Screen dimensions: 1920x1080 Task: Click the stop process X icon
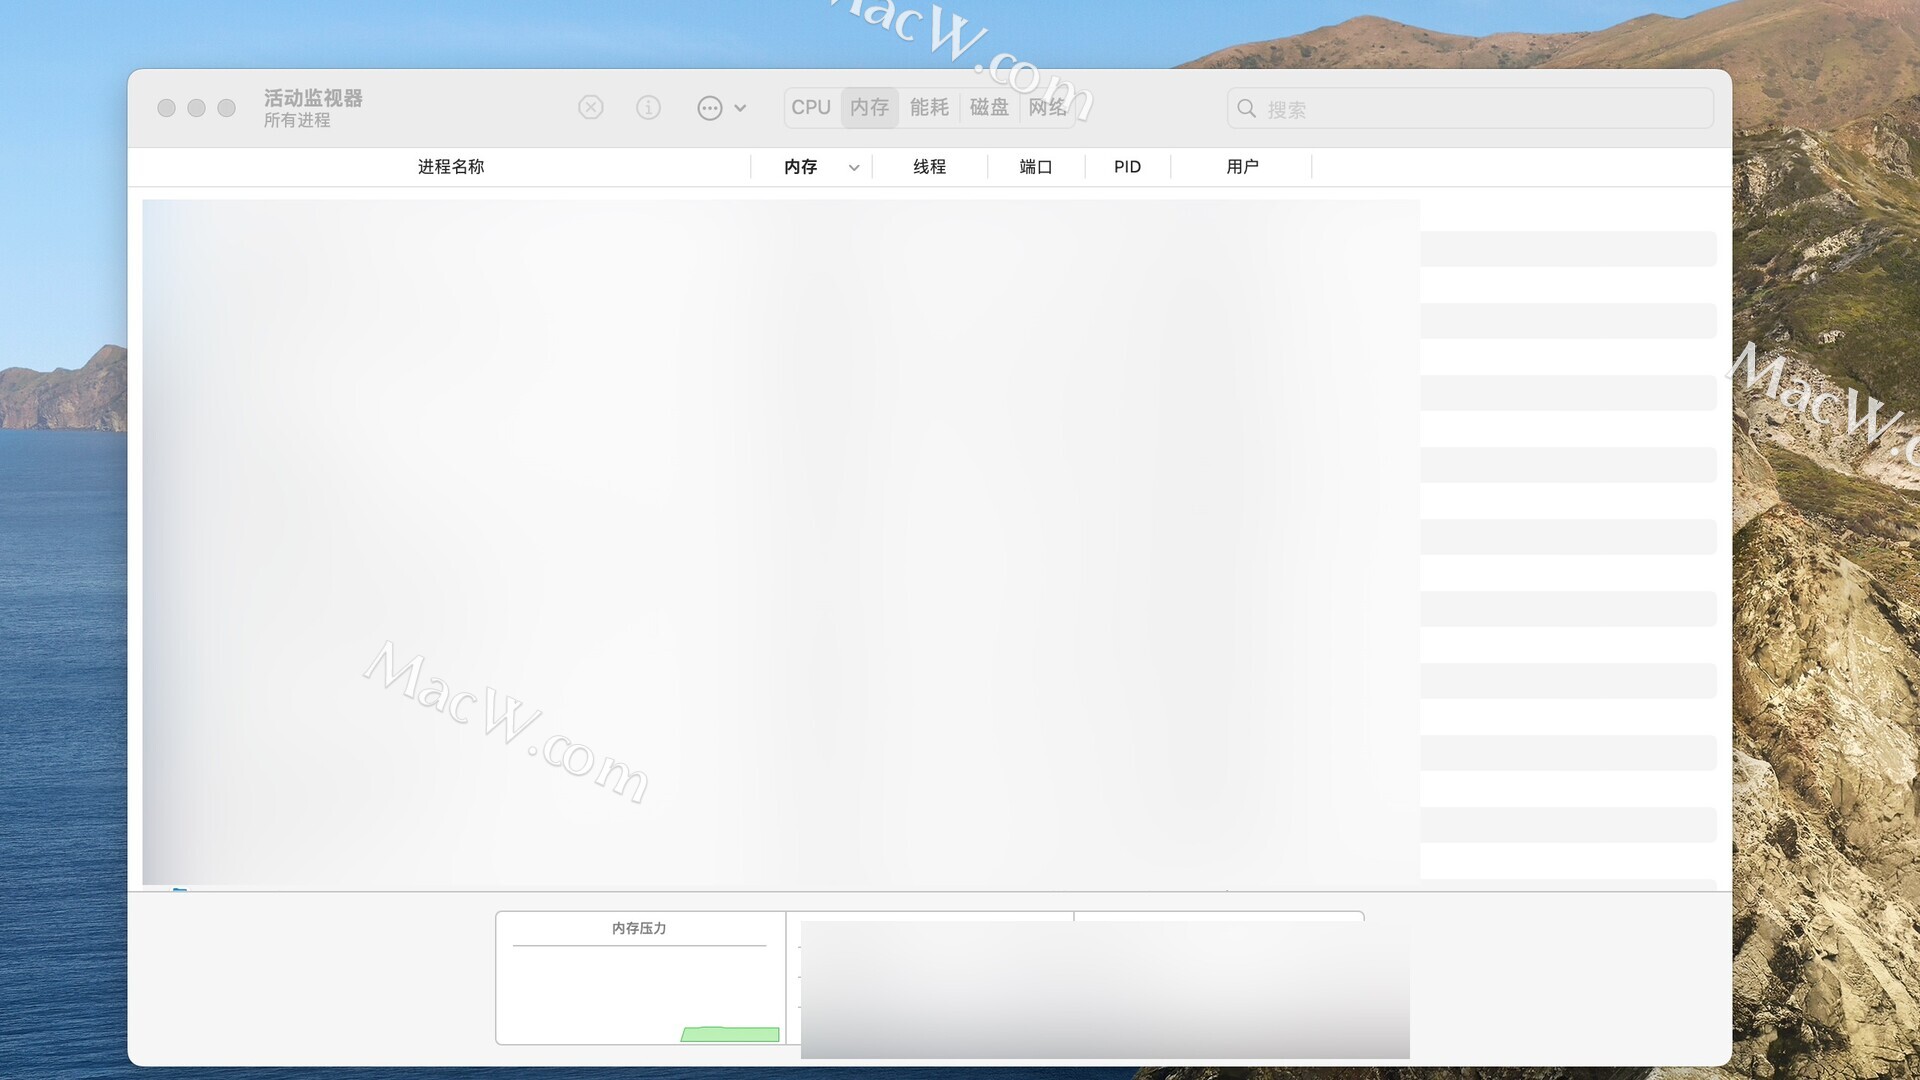(x=591, y=108)
